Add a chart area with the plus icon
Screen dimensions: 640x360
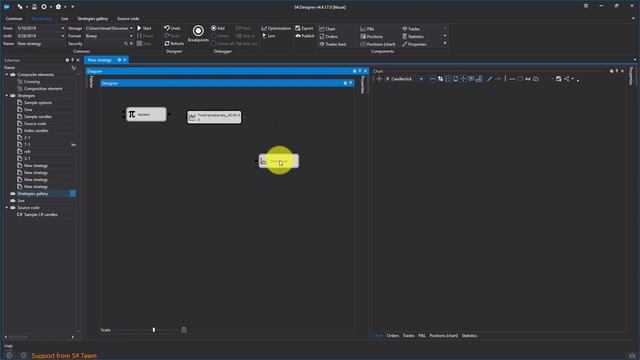coord(379,79)
